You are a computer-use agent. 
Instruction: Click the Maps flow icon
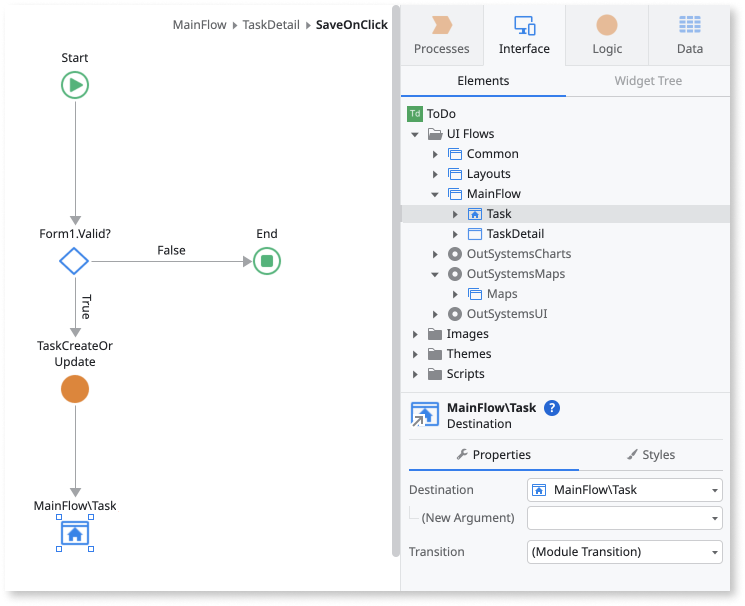(x=475, y=294)
